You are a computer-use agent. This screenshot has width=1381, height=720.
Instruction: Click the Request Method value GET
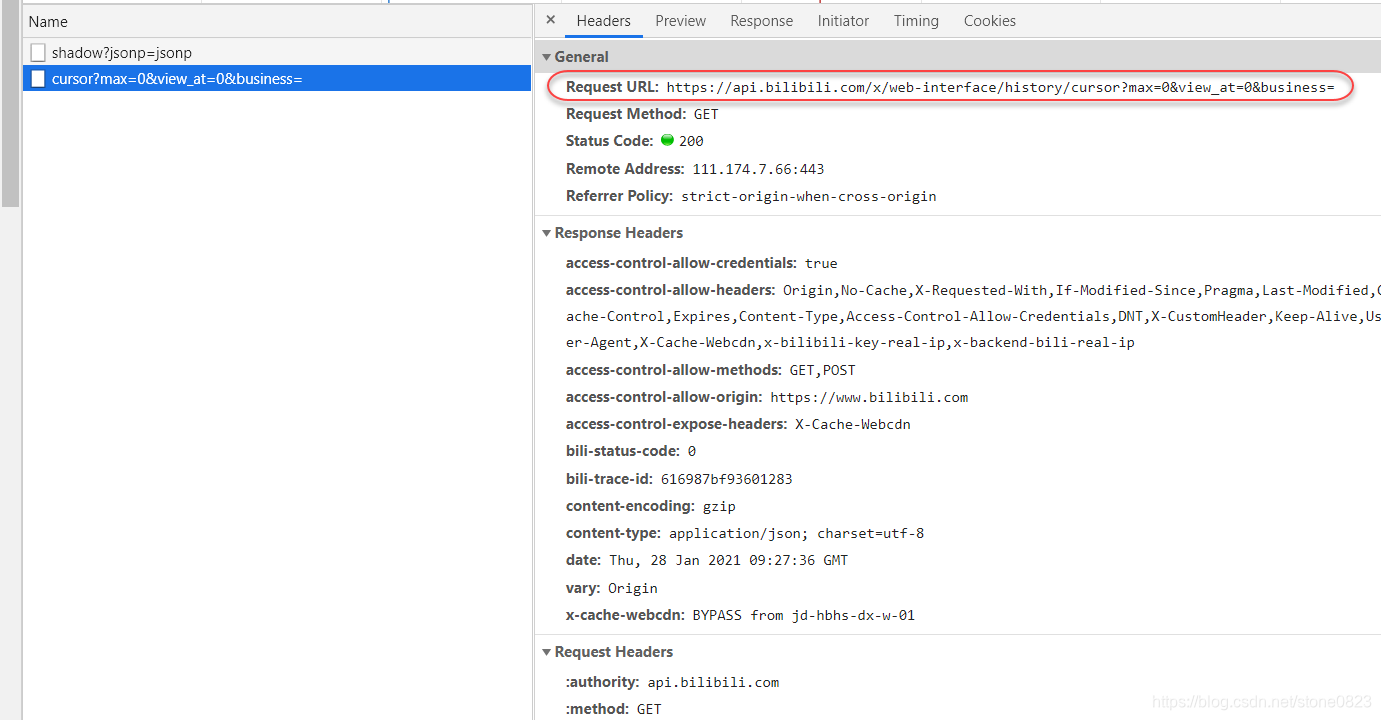pyautogui.click(x=706, y=114)
